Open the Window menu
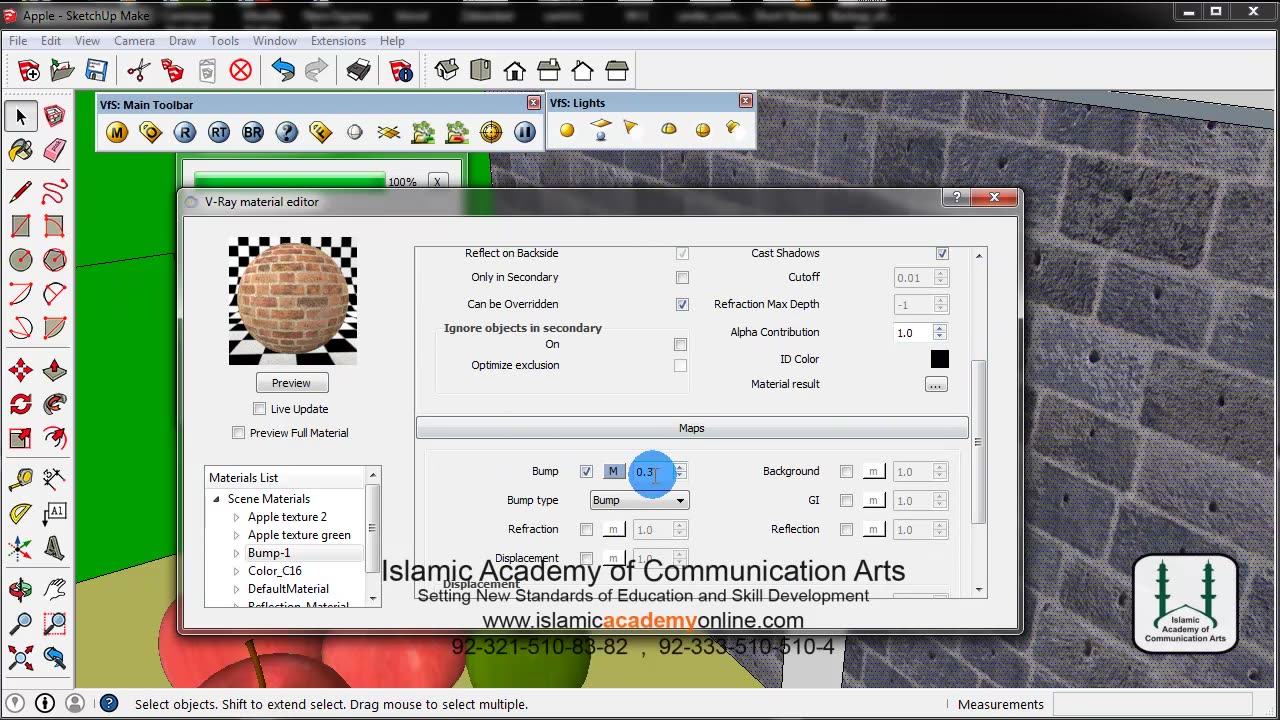The height and width of the screenshot is (720, 1280). click(x=274, y=41)
